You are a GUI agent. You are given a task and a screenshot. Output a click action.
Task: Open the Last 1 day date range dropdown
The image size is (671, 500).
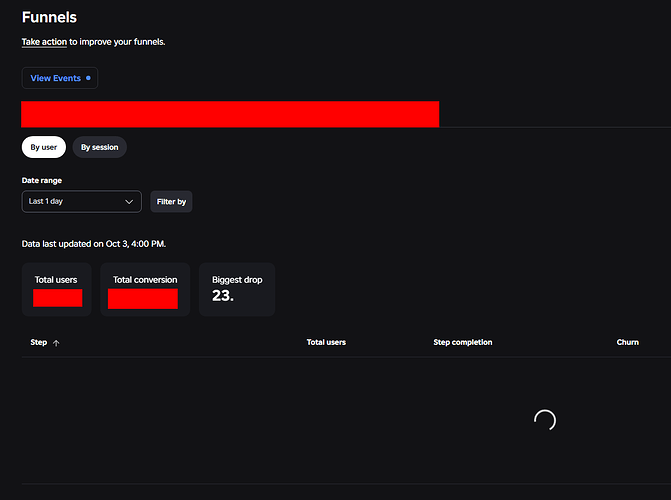tap(82, 202)
